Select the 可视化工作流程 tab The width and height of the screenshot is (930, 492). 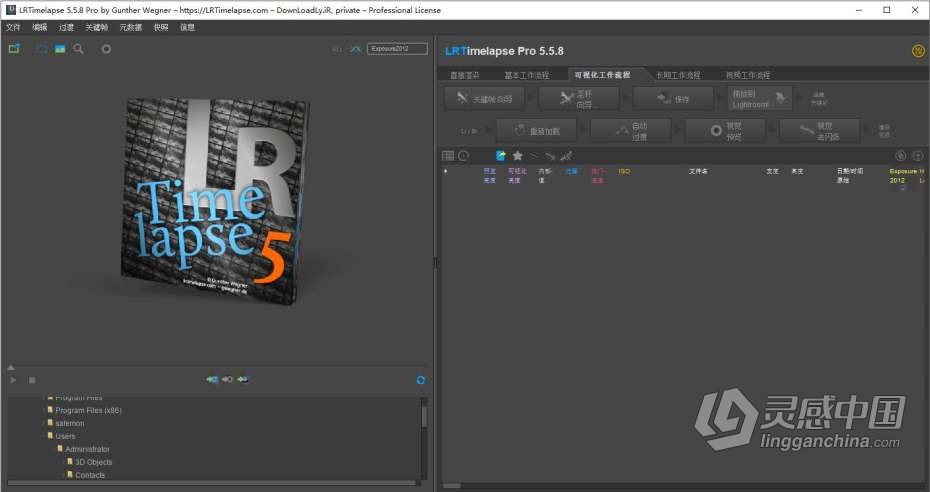pyautogui.click(x=602, y=75)
